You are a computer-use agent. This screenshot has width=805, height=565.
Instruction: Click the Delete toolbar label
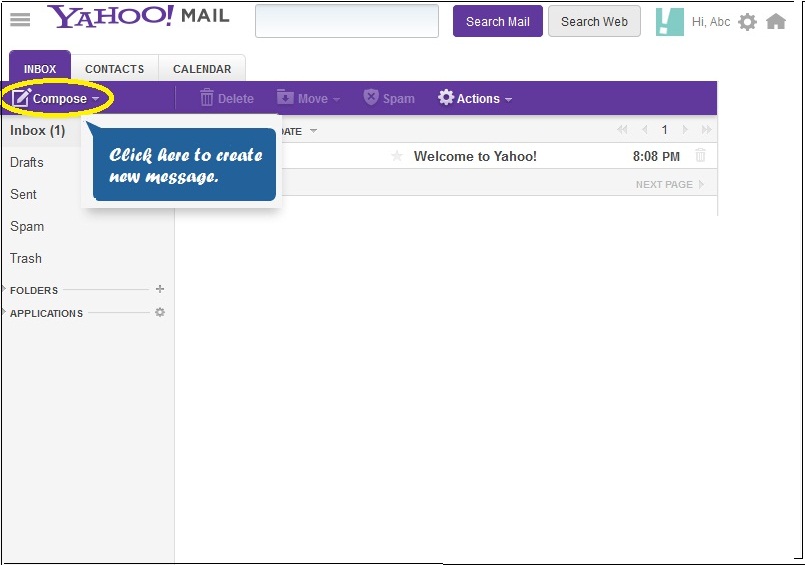tap(236, 99)
